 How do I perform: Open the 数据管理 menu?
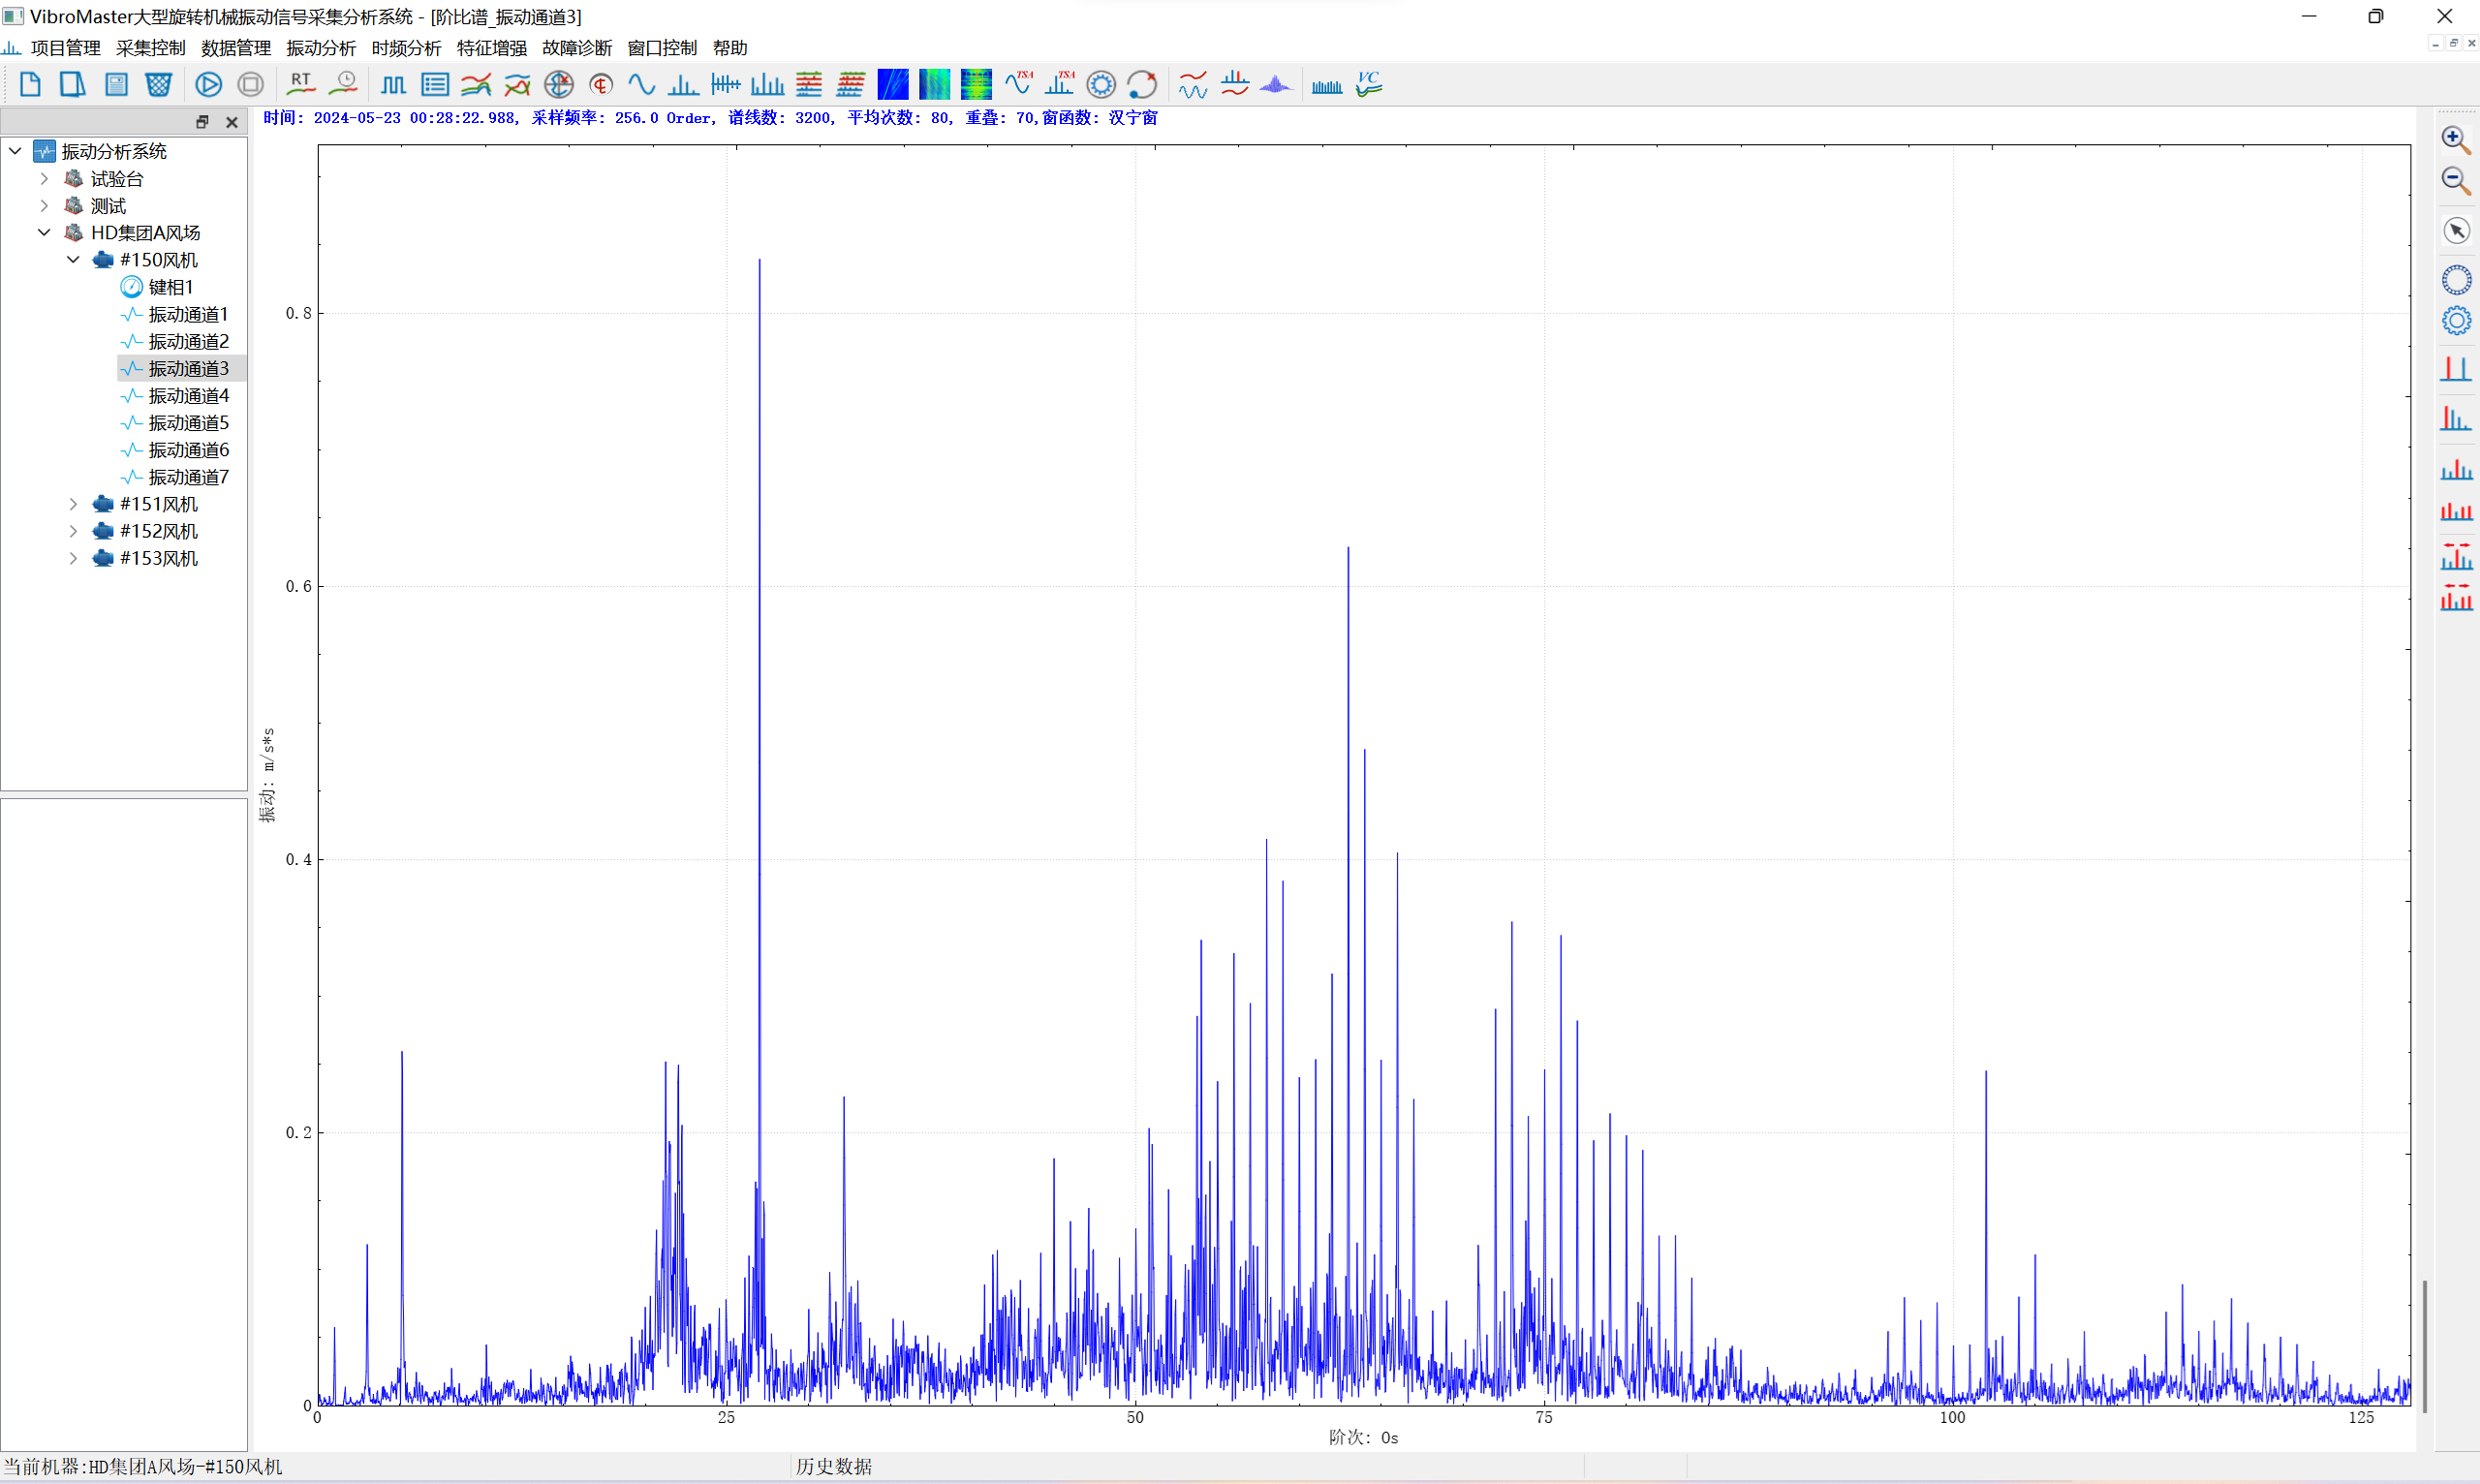point(236,48)
